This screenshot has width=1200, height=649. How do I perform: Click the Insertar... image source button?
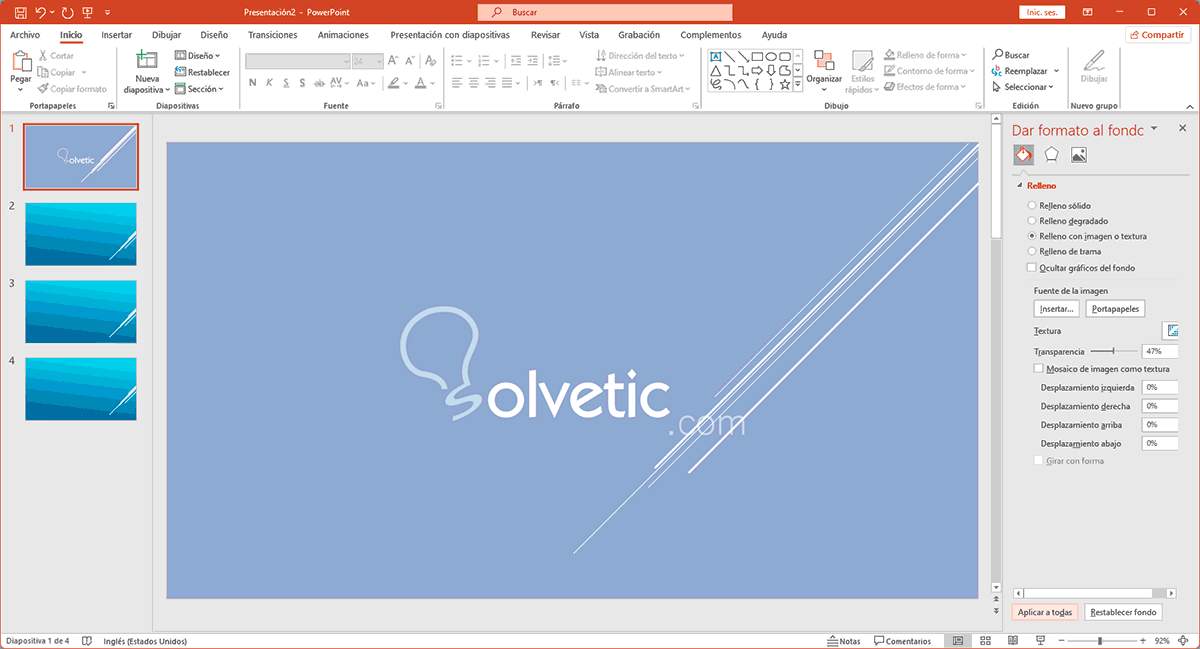(x=1057, y=309)
